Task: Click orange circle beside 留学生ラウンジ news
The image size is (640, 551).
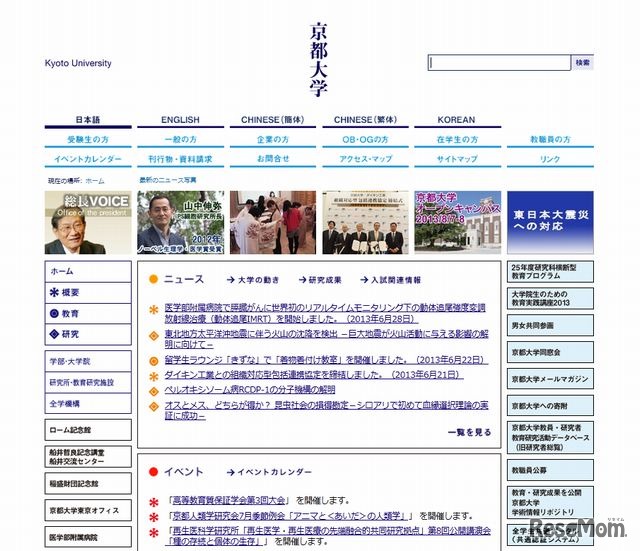Action: pyautogui.click(x=153, y=361)
